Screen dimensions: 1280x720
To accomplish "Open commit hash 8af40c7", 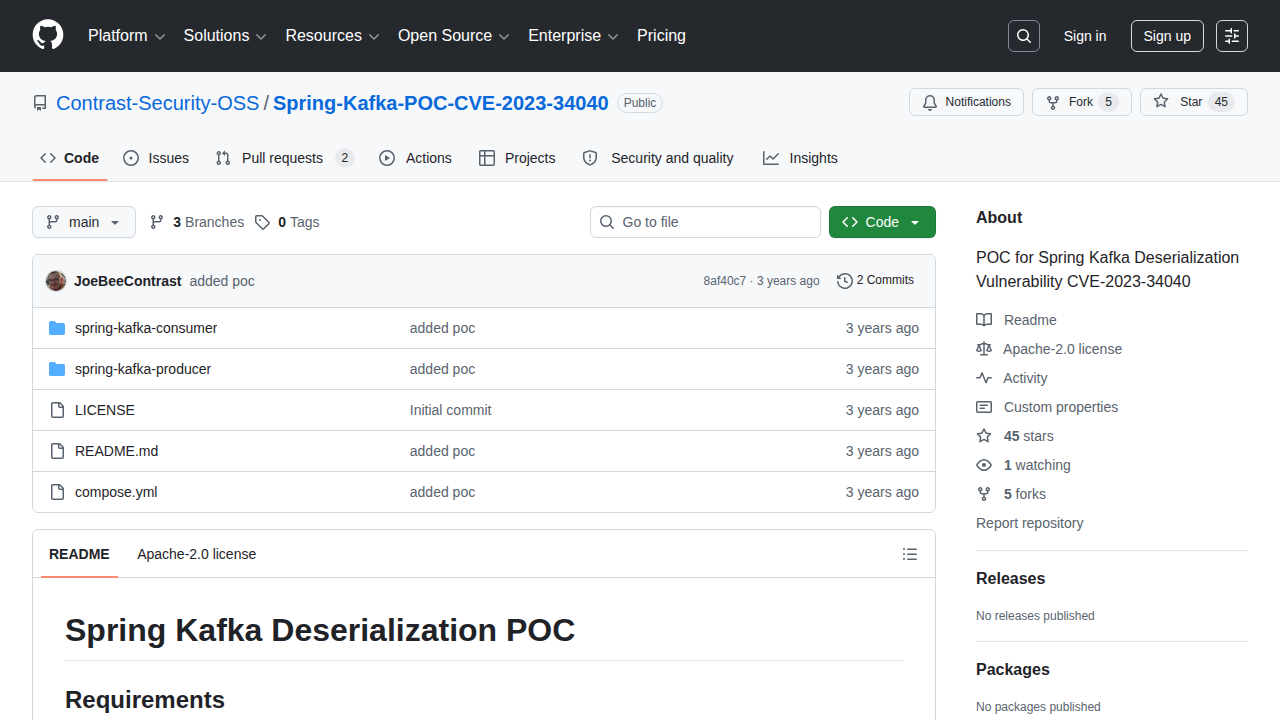I will point(725,281).
